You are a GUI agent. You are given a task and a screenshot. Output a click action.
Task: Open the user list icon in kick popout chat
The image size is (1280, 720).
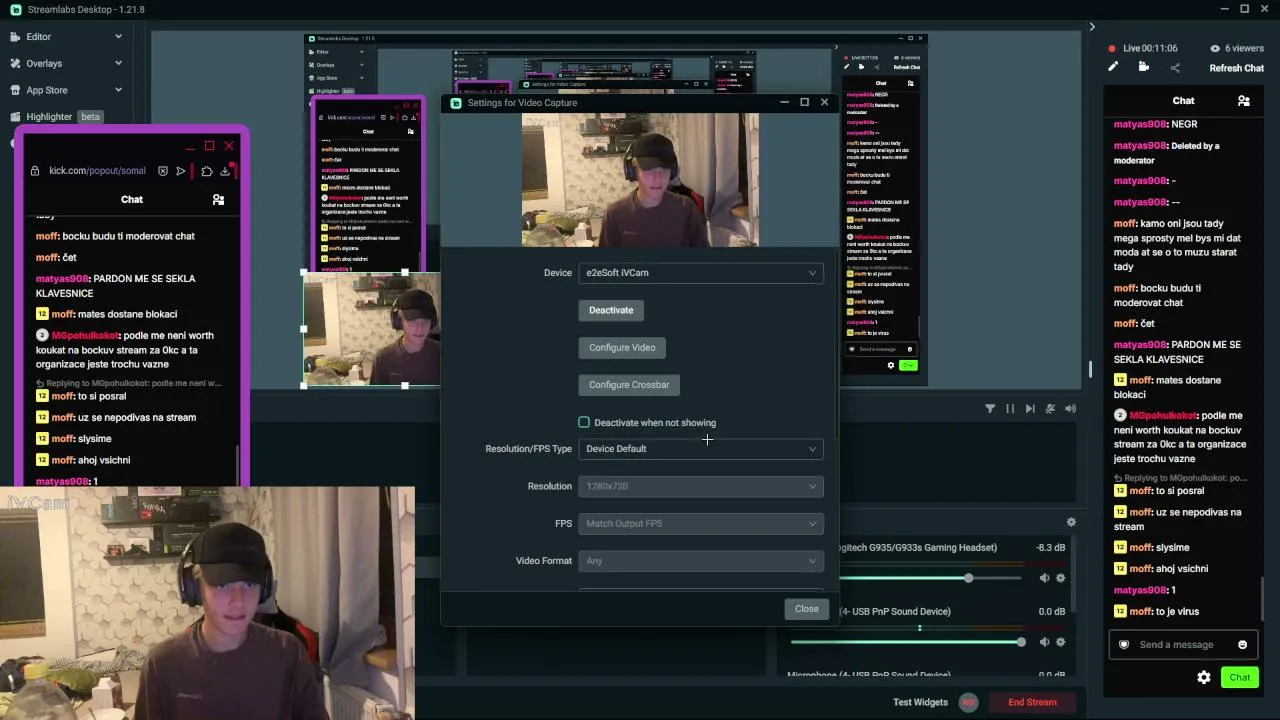click(218, 200)
